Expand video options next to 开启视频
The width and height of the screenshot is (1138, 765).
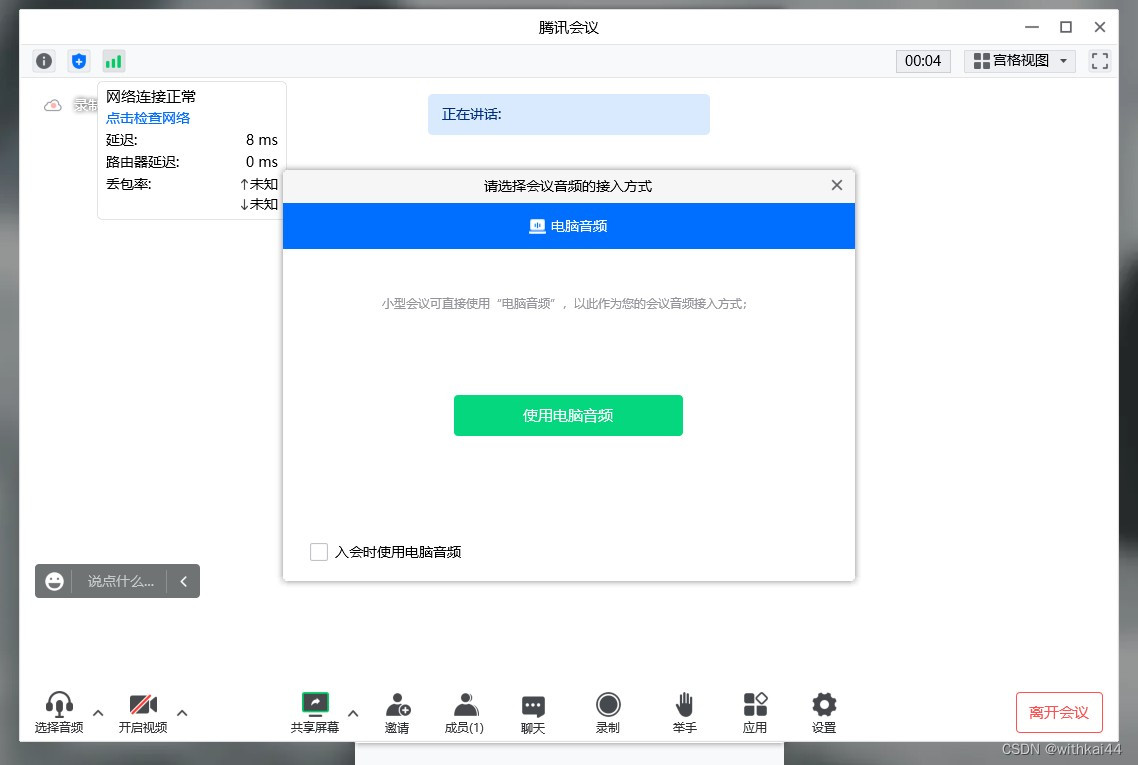coord(182,712)
